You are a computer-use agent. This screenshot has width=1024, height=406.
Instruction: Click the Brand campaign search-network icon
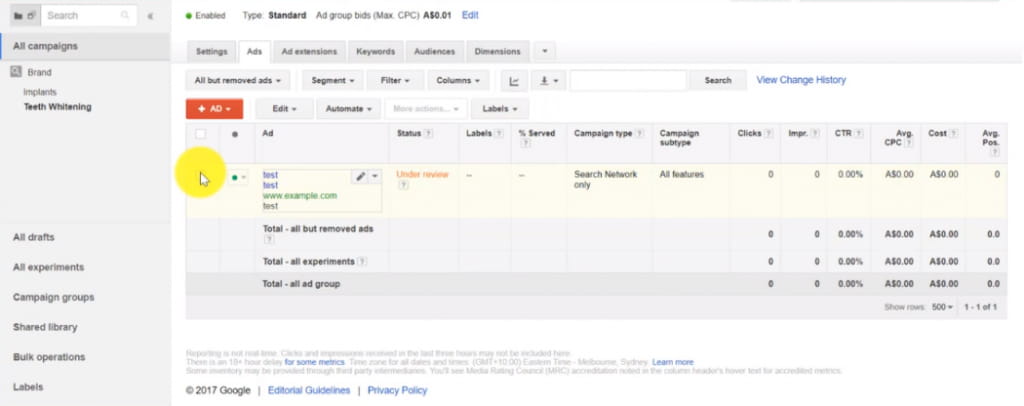(x=16, y=72)
